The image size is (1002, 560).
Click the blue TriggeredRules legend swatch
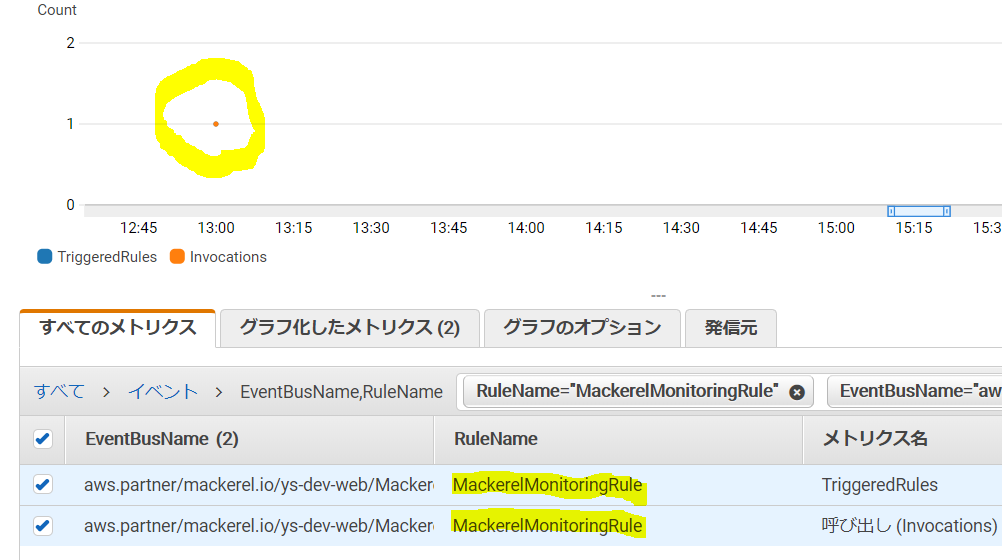[45, 257]
